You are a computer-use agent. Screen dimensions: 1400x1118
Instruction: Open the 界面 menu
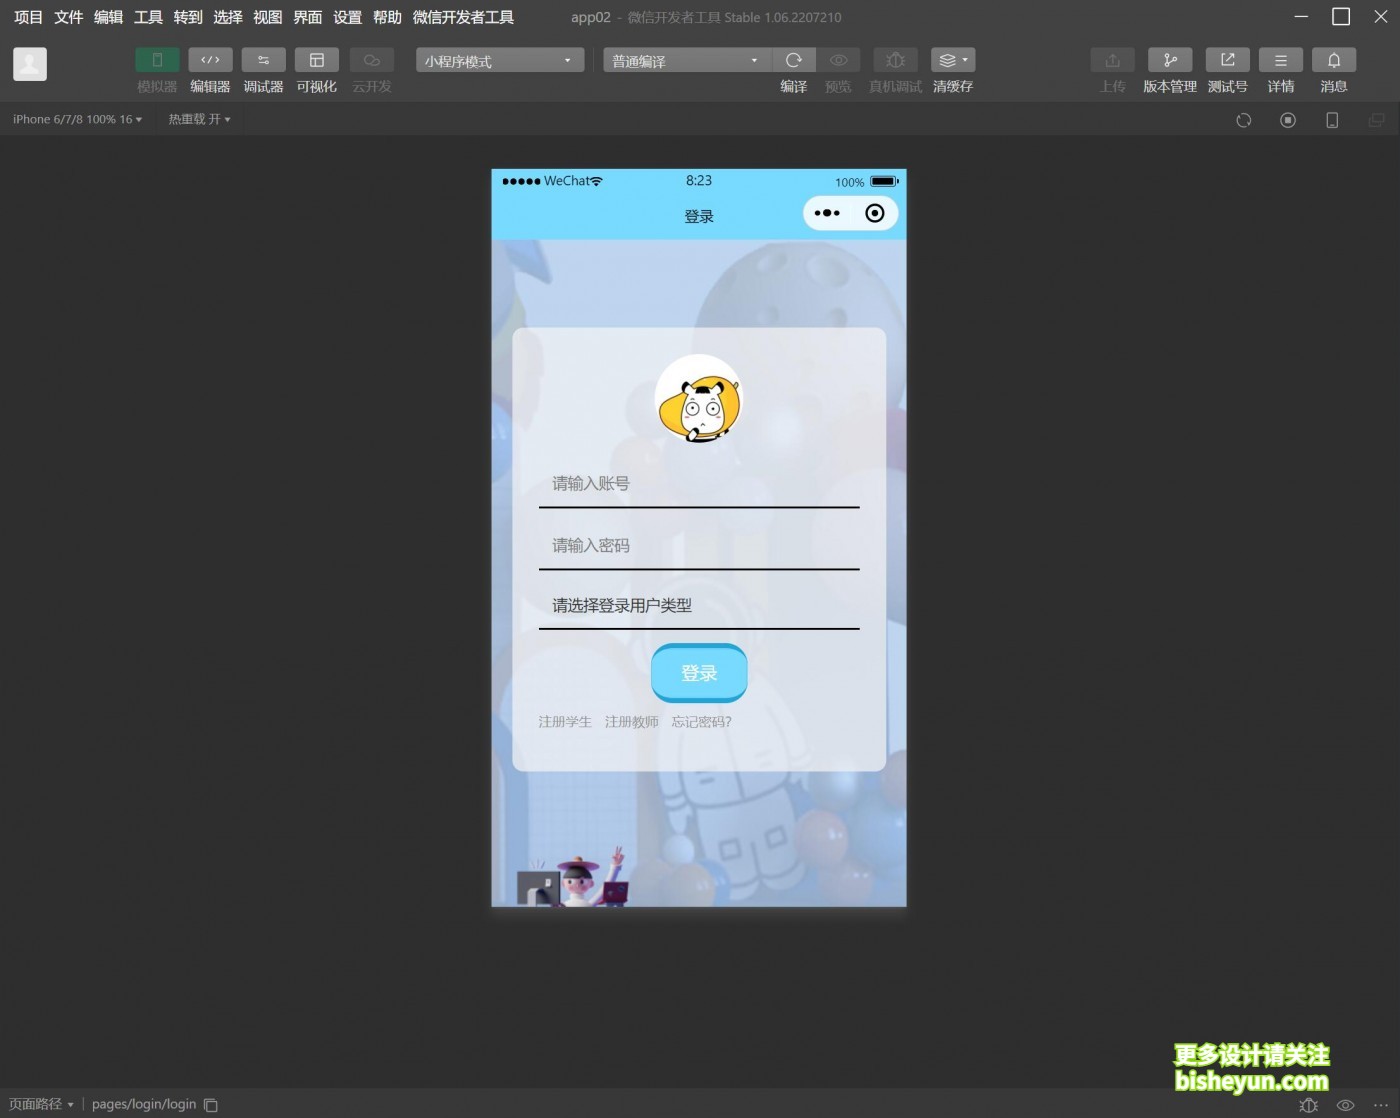(x=308, y=17)
